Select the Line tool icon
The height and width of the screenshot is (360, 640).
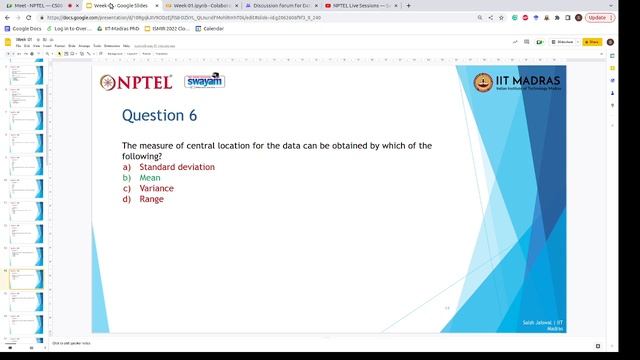[88, 53]
